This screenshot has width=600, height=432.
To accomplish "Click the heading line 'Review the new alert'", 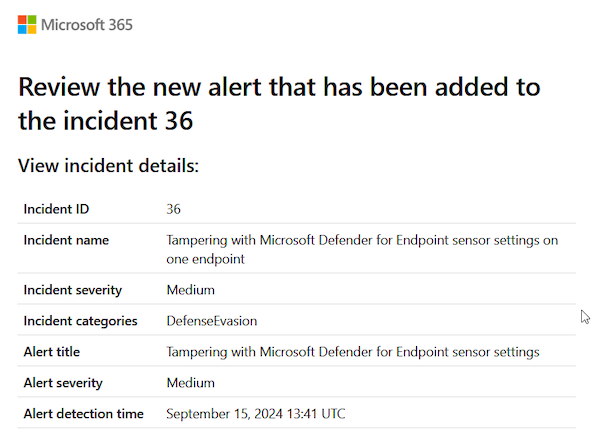I will [279, 86].
